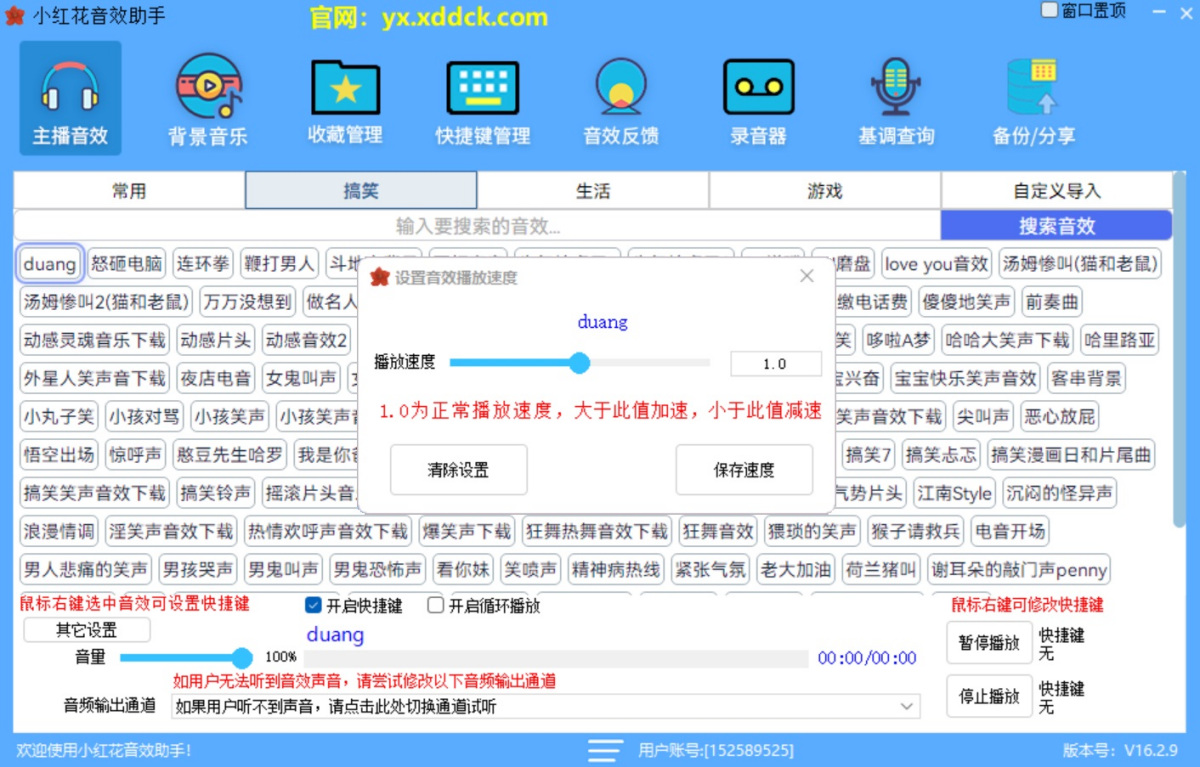
Task: 启用开启循环播放
Action: click(435, 604)
